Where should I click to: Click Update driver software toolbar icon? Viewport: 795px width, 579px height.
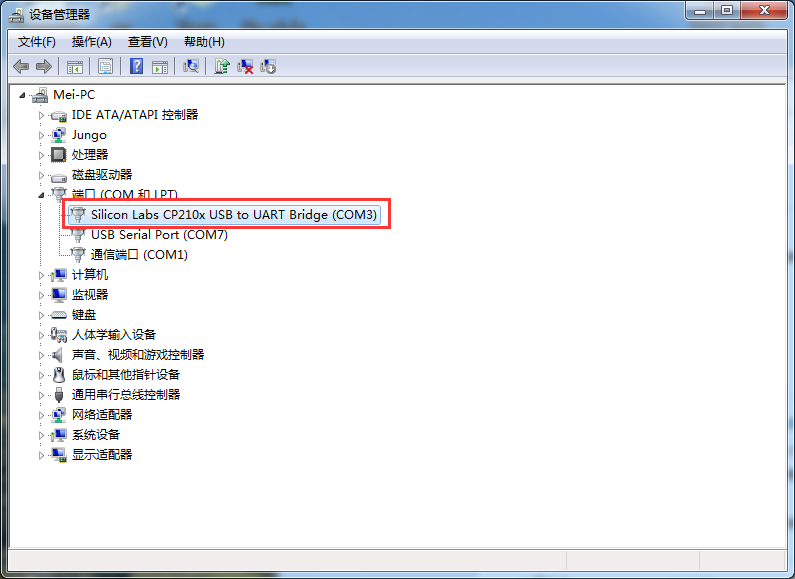click(x=222, y=66)
